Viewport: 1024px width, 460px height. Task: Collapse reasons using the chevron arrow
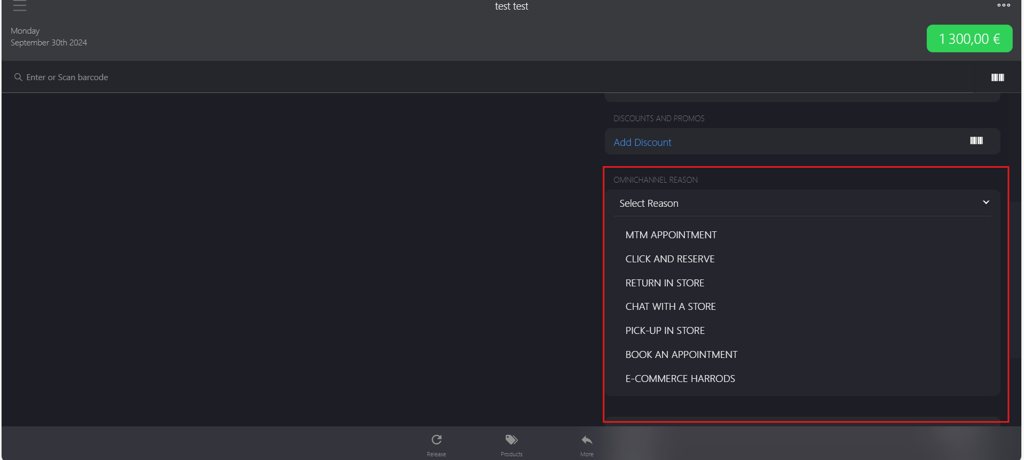(986, 203)
